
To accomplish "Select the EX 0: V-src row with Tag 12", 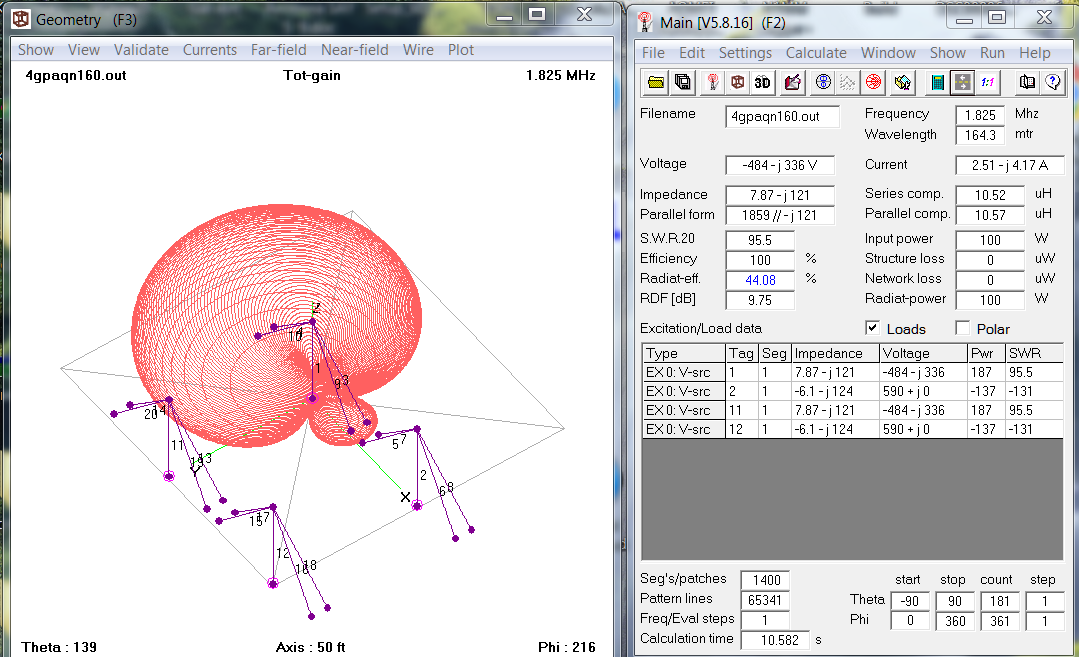I will (x=853, y=429).
